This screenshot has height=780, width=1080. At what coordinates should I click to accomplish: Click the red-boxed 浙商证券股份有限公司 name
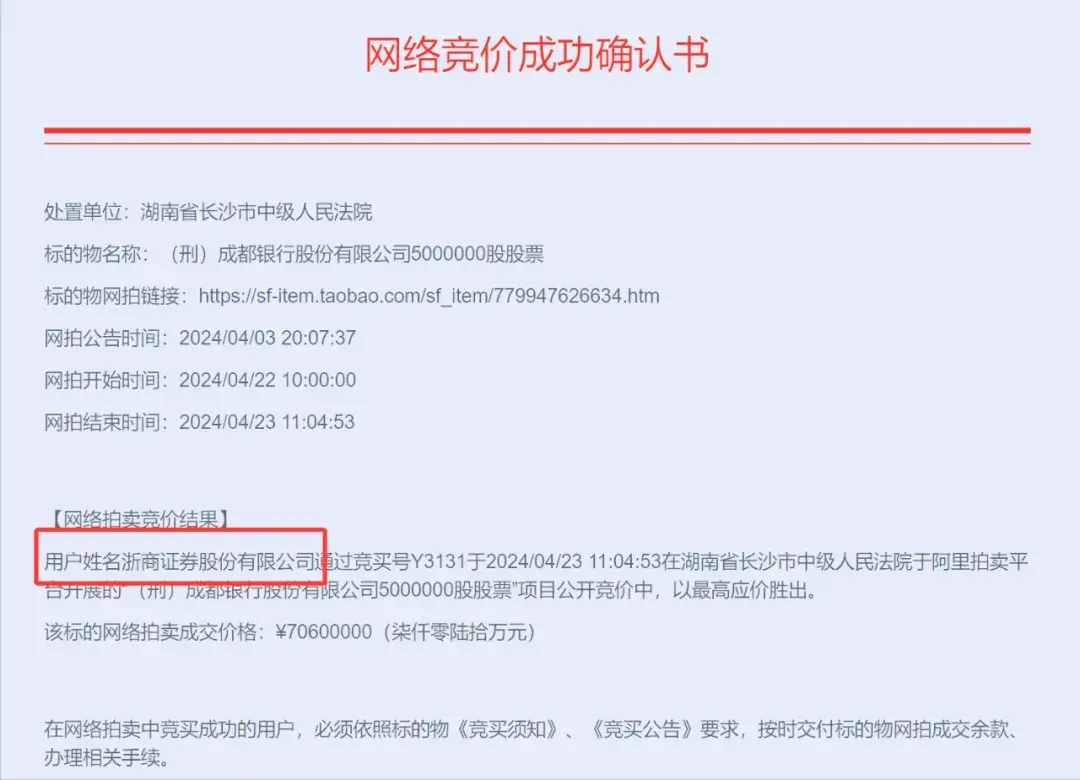coord(218,562)
